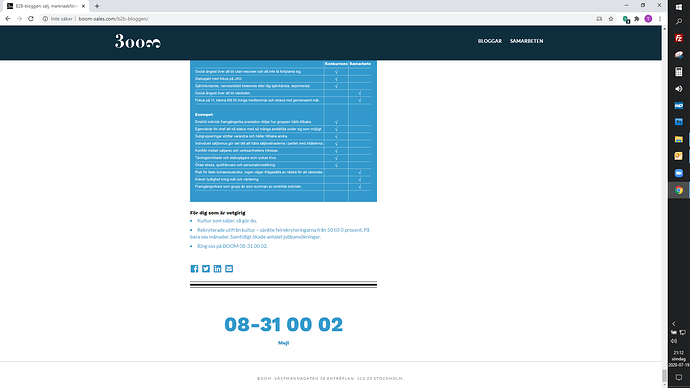Open the Windows Start menu
Viewport: 690px width, 388px height.
[x=679, y=7]
